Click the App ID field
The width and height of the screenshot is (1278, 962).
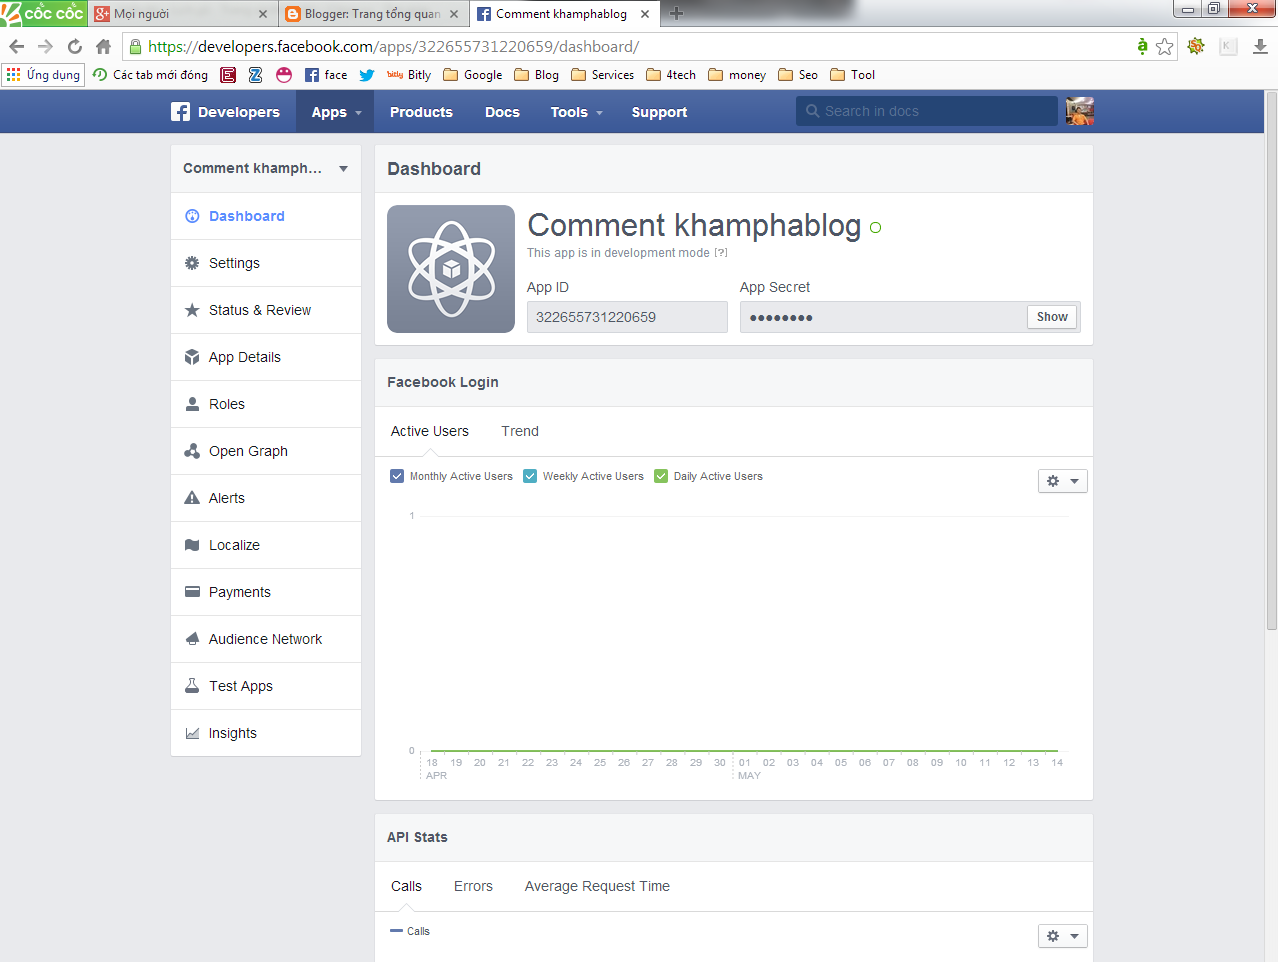click(x=627, y=317)
